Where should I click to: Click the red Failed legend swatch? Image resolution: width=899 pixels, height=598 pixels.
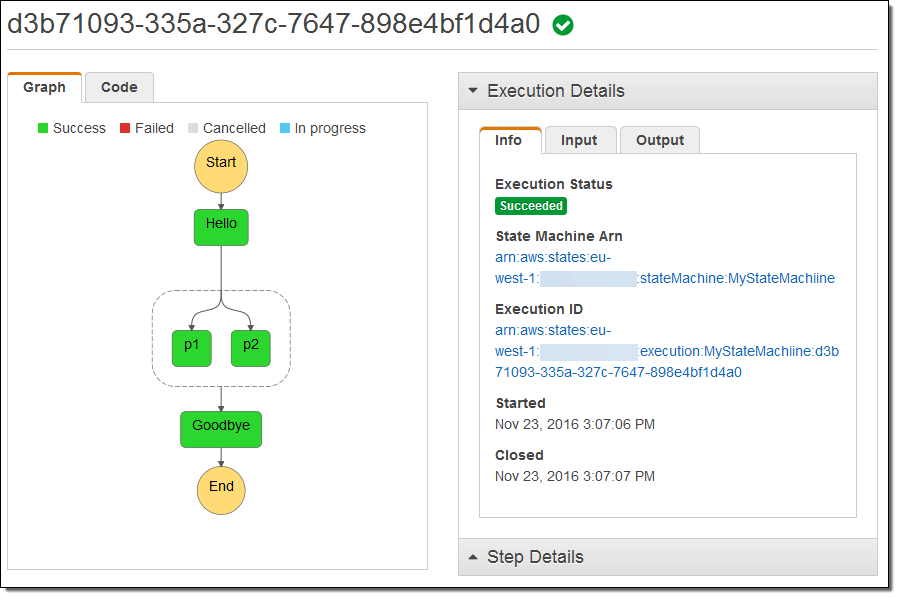point(125,128)
